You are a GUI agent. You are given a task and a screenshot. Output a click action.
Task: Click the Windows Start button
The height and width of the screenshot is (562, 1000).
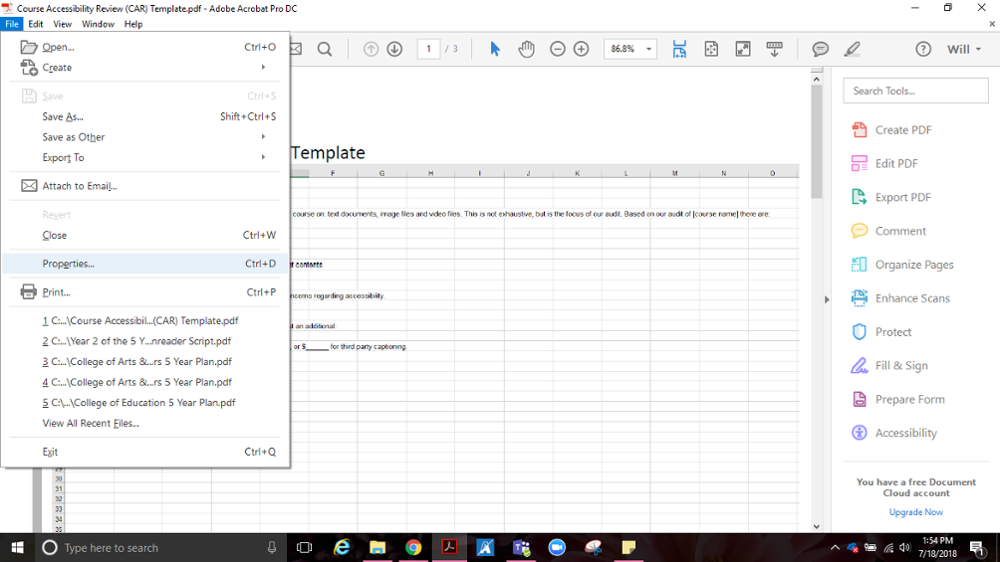(17, 548)
